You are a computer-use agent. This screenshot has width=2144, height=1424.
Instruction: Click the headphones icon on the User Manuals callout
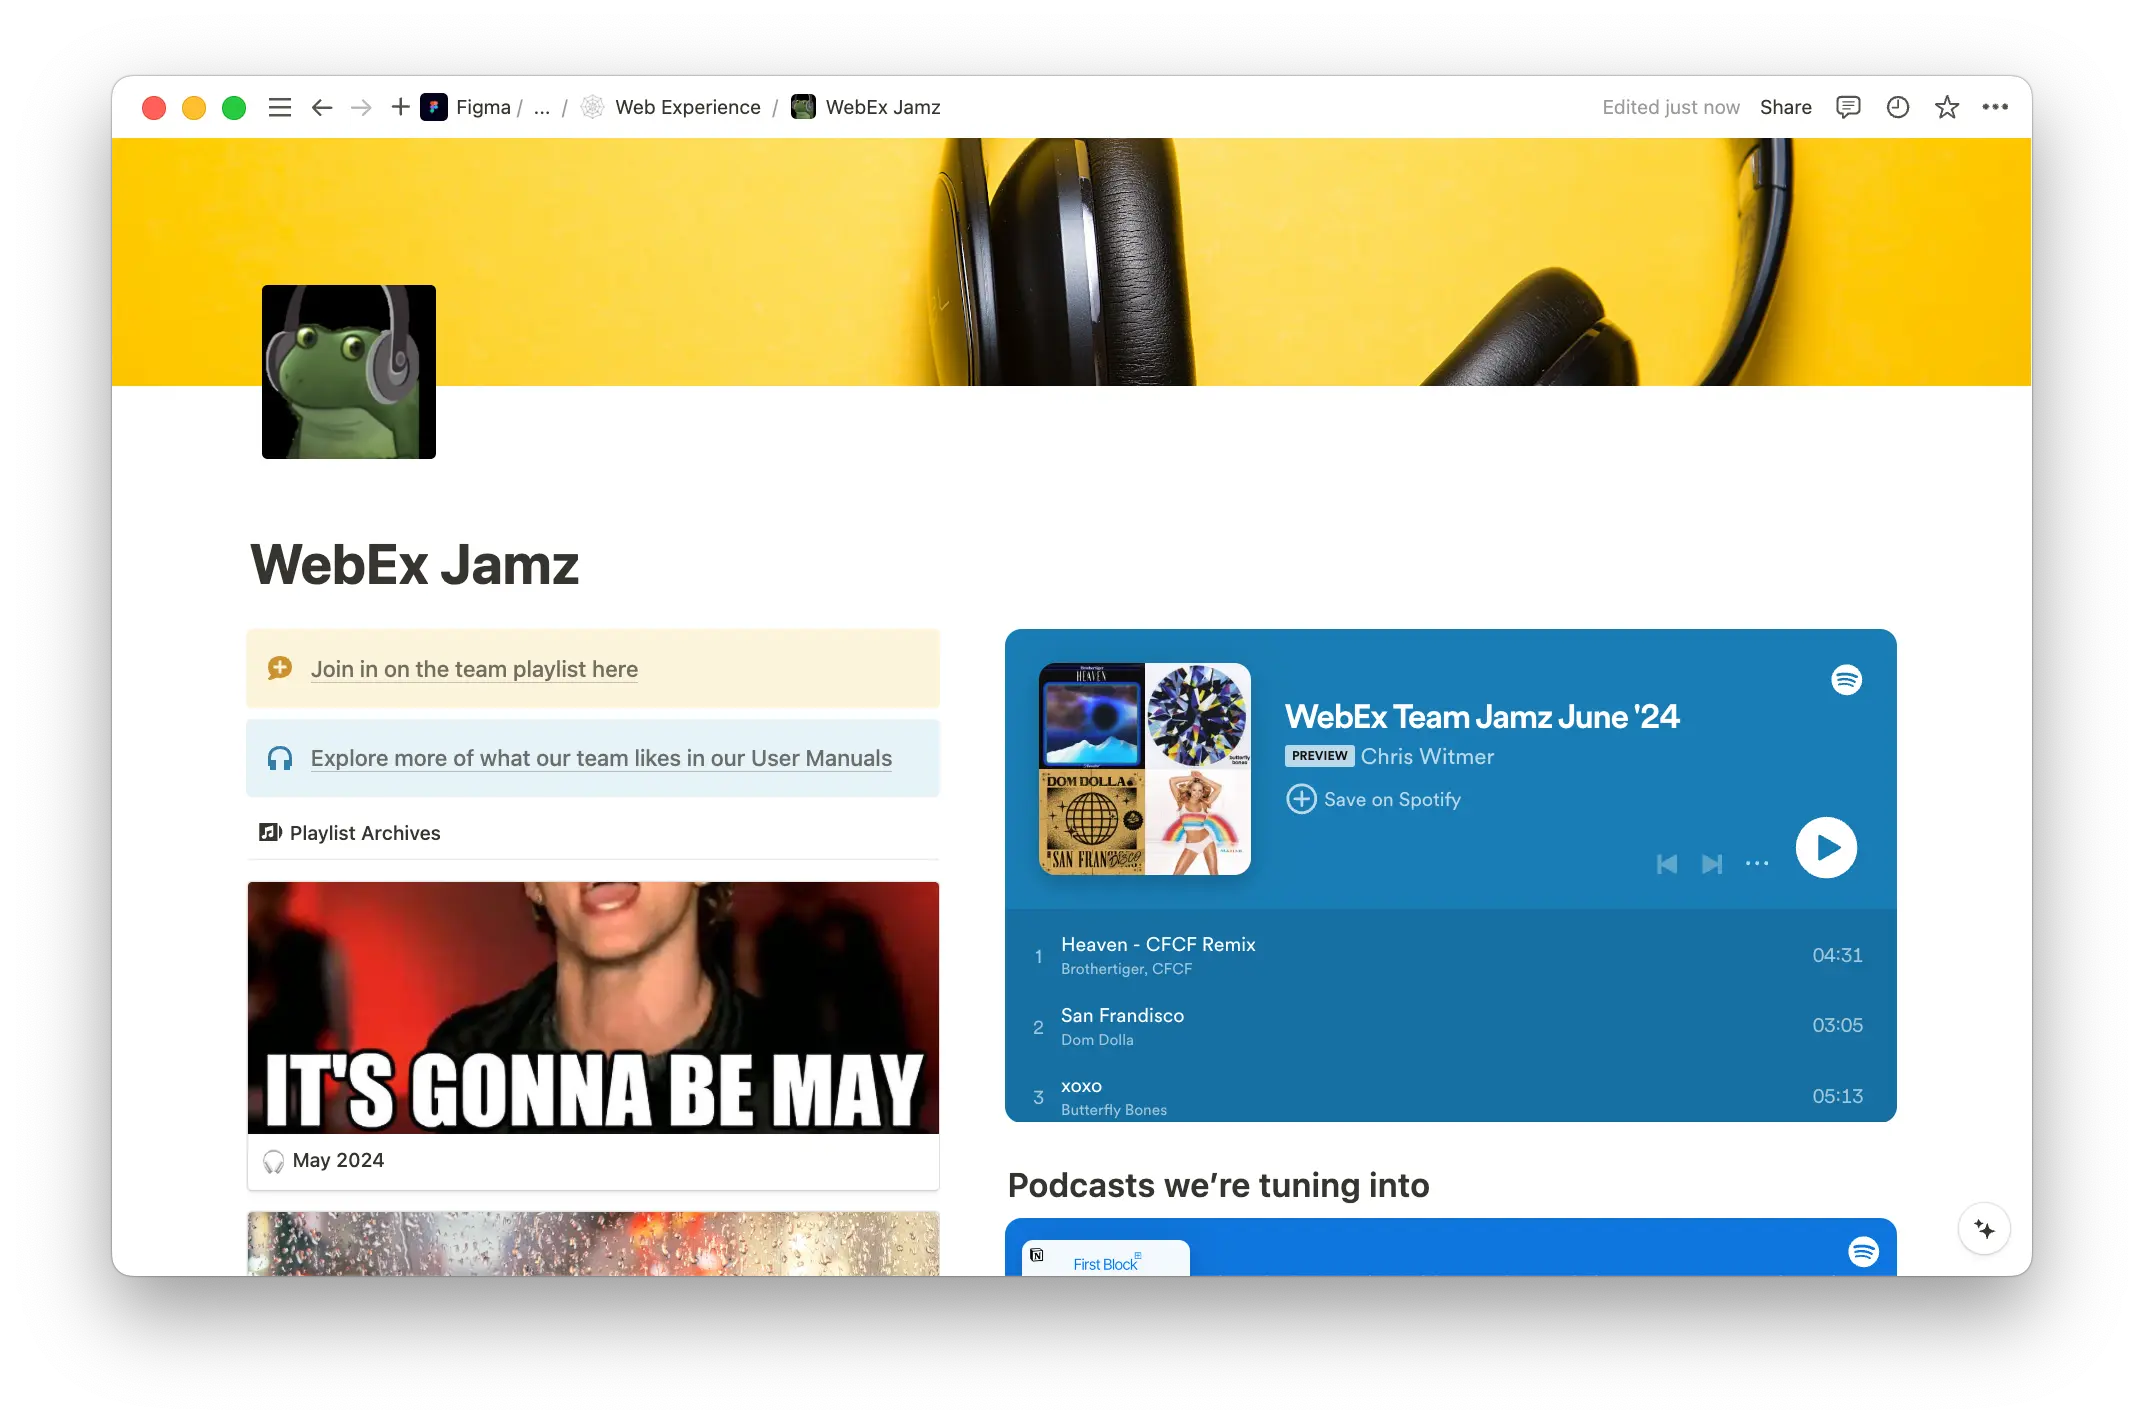pyautogui.click(x=280, y=758)
